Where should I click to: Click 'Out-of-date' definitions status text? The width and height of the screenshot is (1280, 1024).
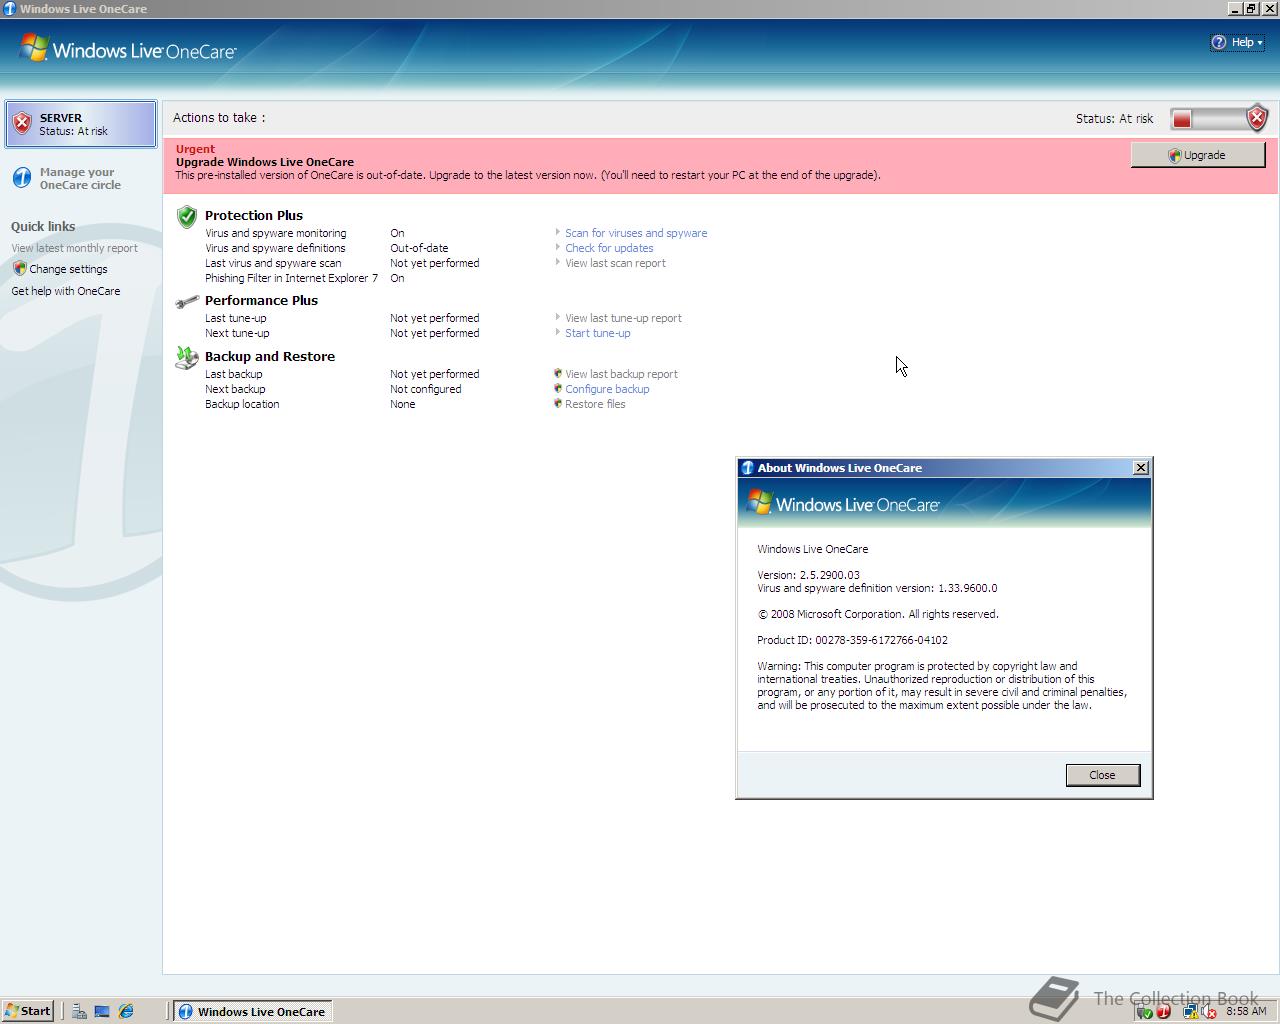pyautogui.click(x=419, y=248)
